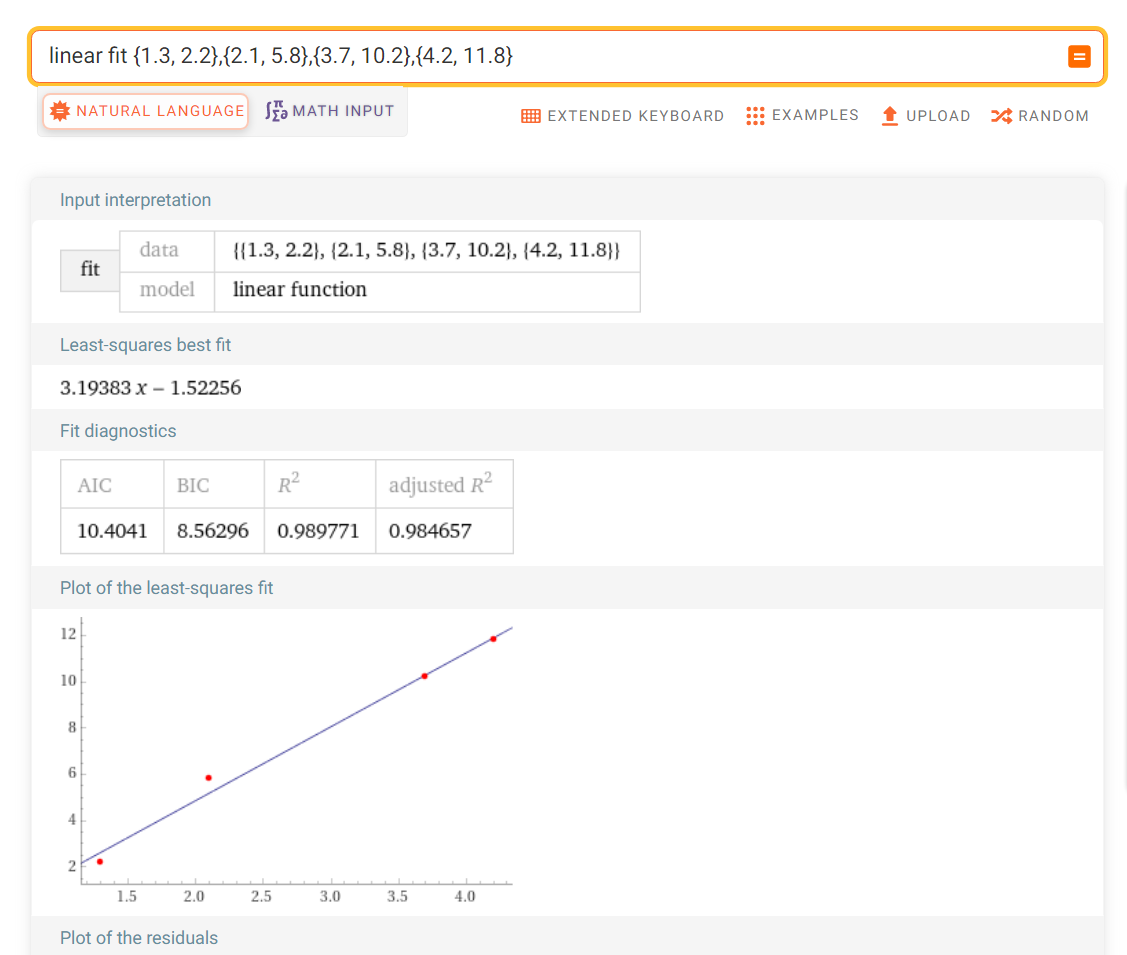Screen dimensions: 1127x955
Task: Select the 'fit' cell in input interpretation
Action: pyautogui.click(x=90, y=270)
